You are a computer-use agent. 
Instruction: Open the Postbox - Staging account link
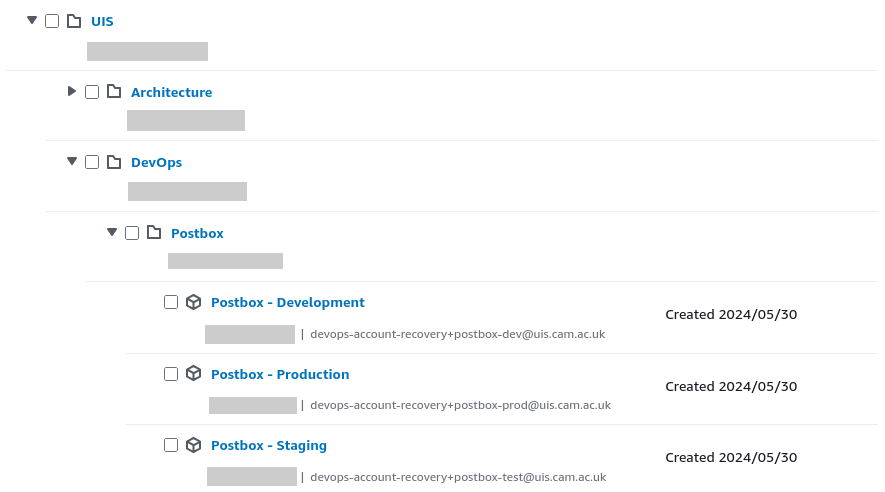[x=269, y=446]
